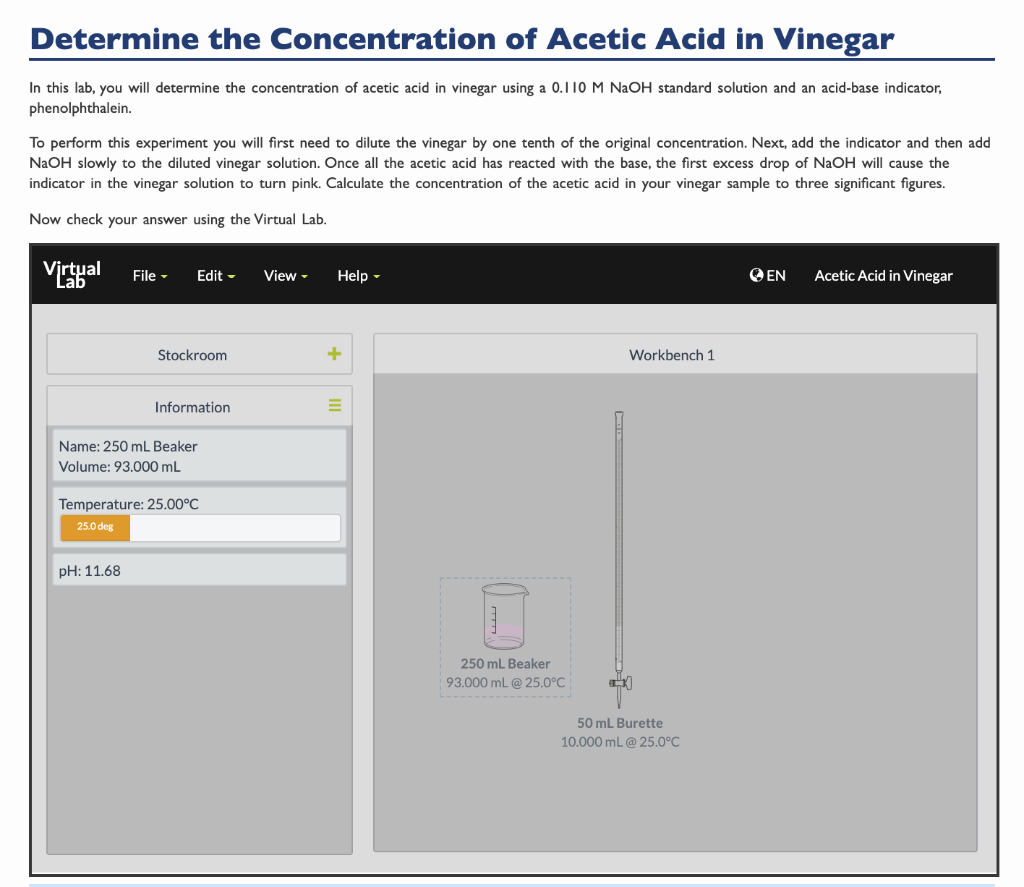This screenshot has width=1024, height=887.
Task: Click the globe language icon
Action: tap(756, 275)
